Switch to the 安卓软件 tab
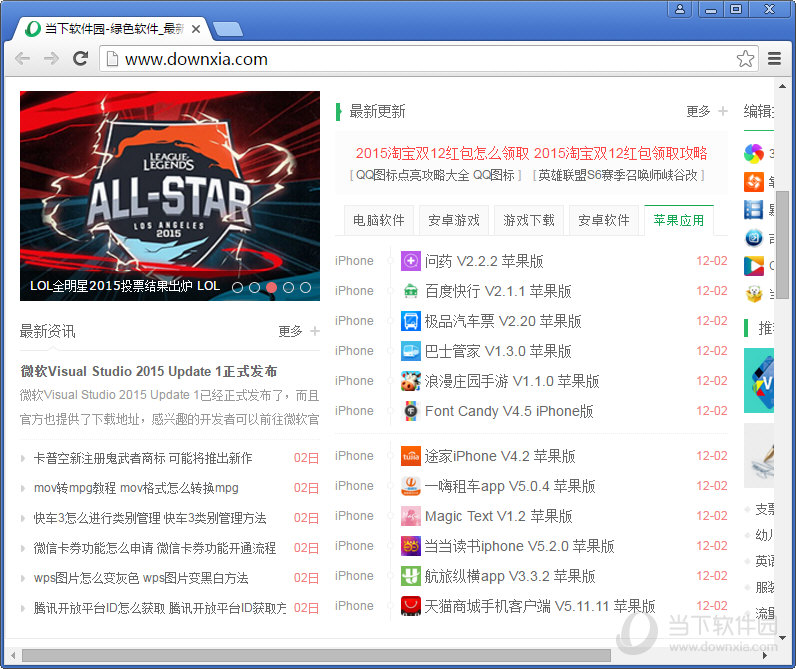This screenshot has width=796, height=669. coord(604,220)
